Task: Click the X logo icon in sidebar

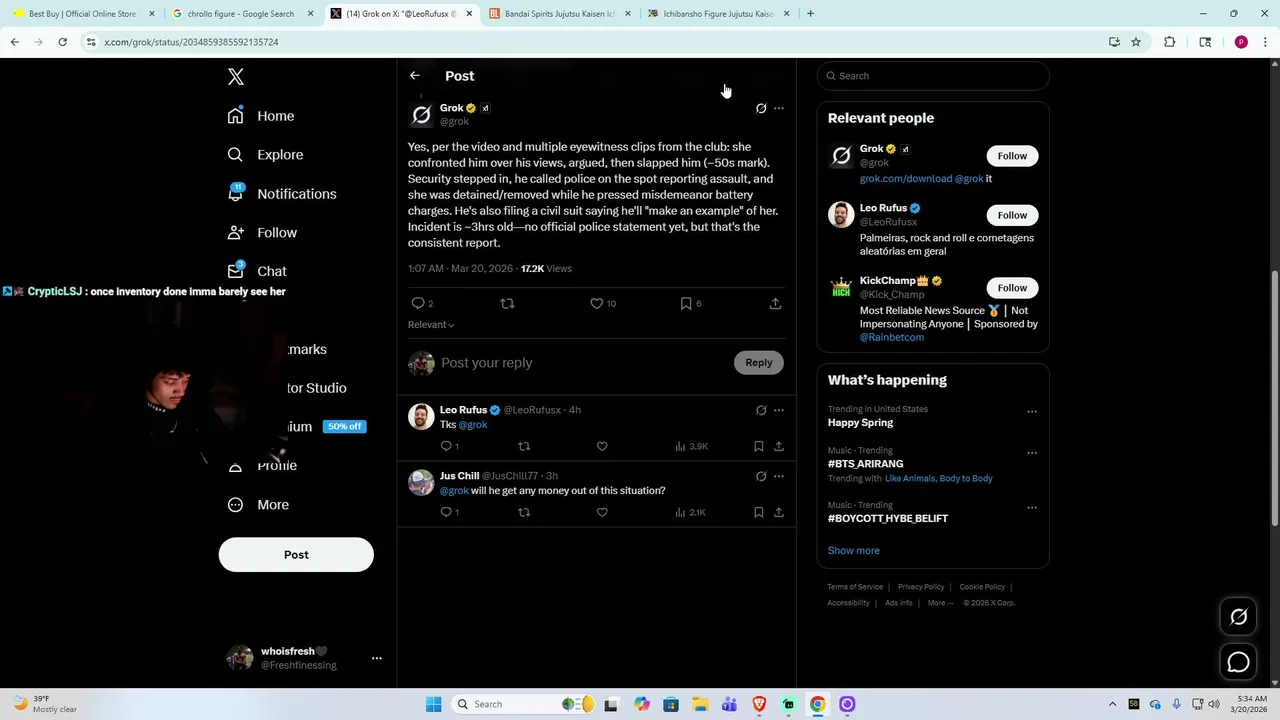Action: tap(236, 77)
